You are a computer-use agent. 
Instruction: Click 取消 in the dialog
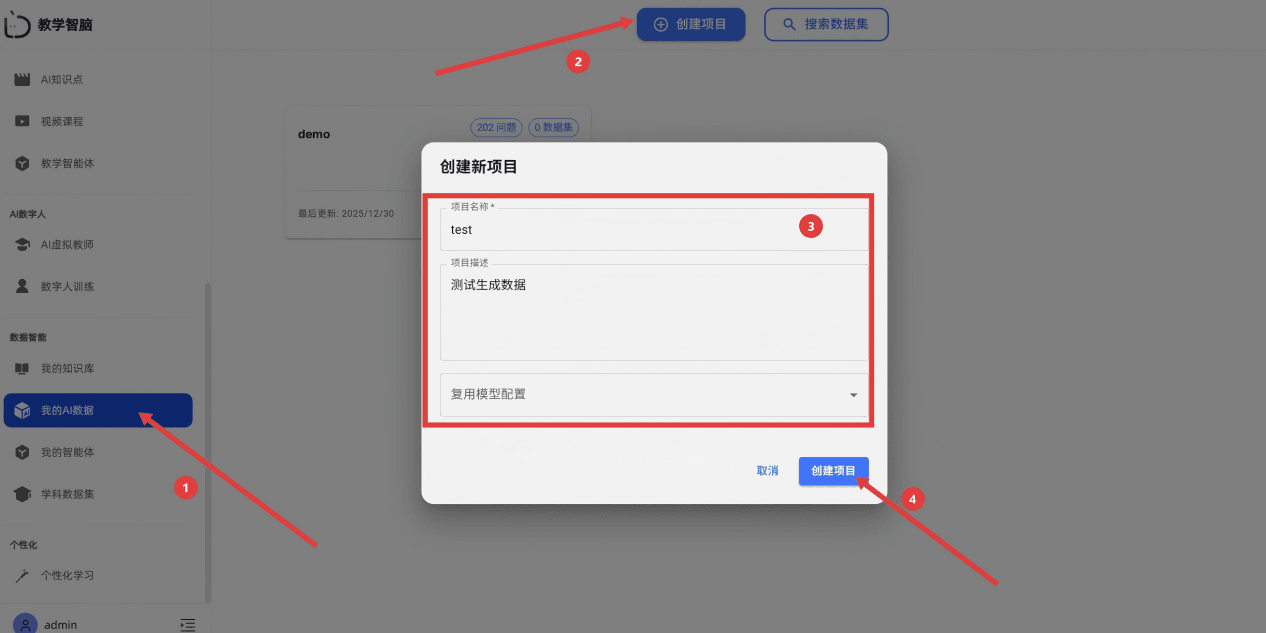click(x=768, y=471)
